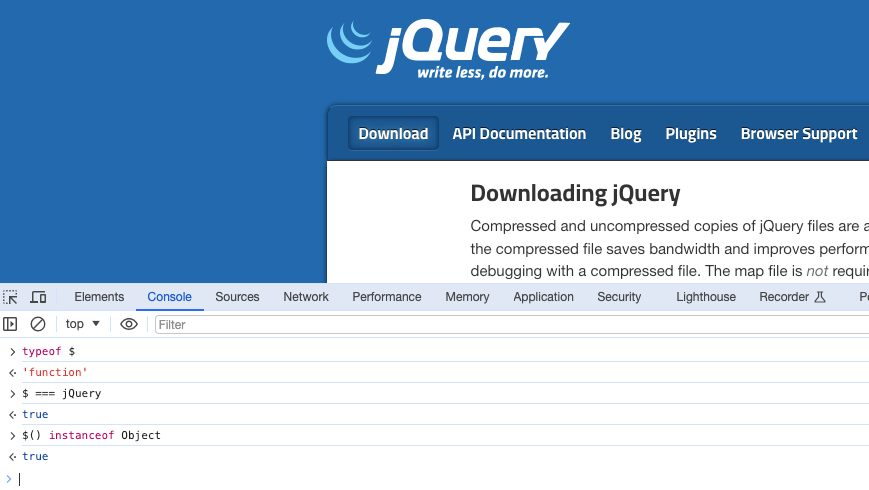
Task: Show the console sidebar panel icon
Action: click(10, 324)
